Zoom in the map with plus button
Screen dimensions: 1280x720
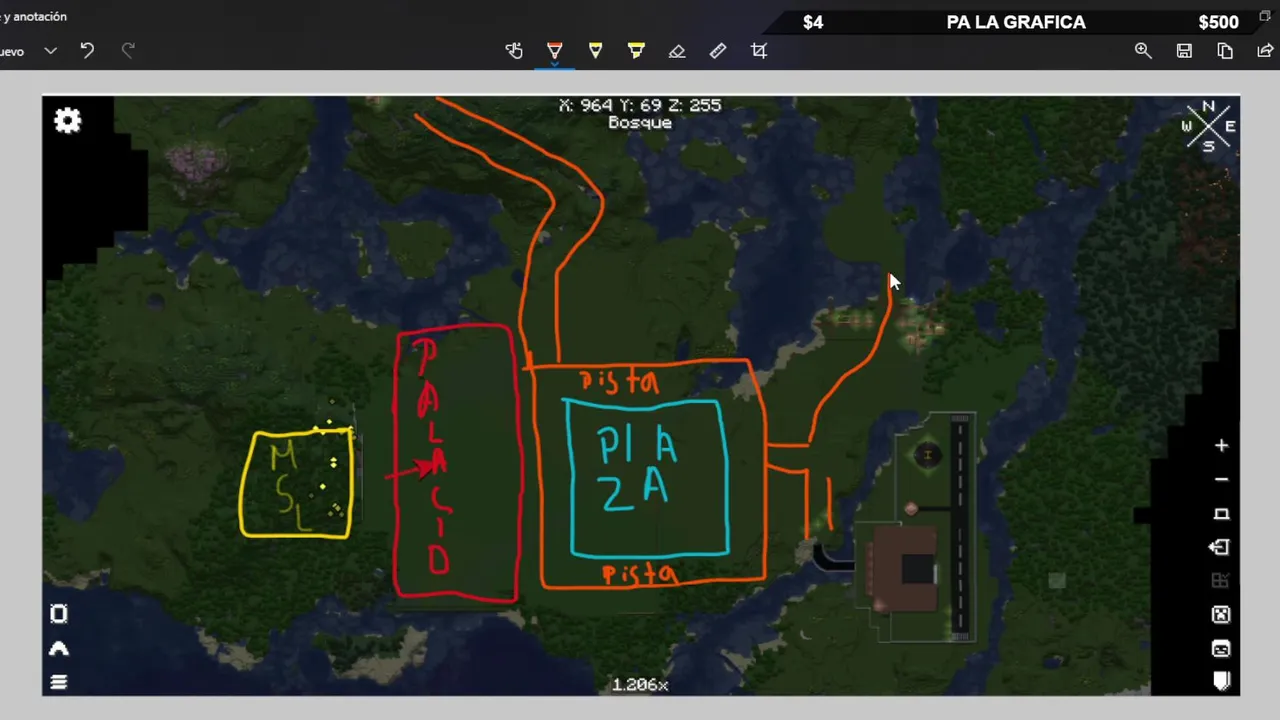coord(1221,446)
